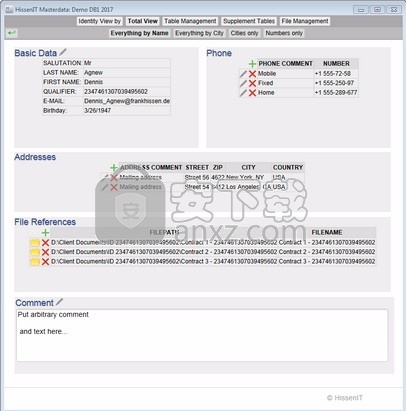Viewport: 406px width, 411px height.
Task: Edit the Fixed phone entry
Action: (244, 83)
